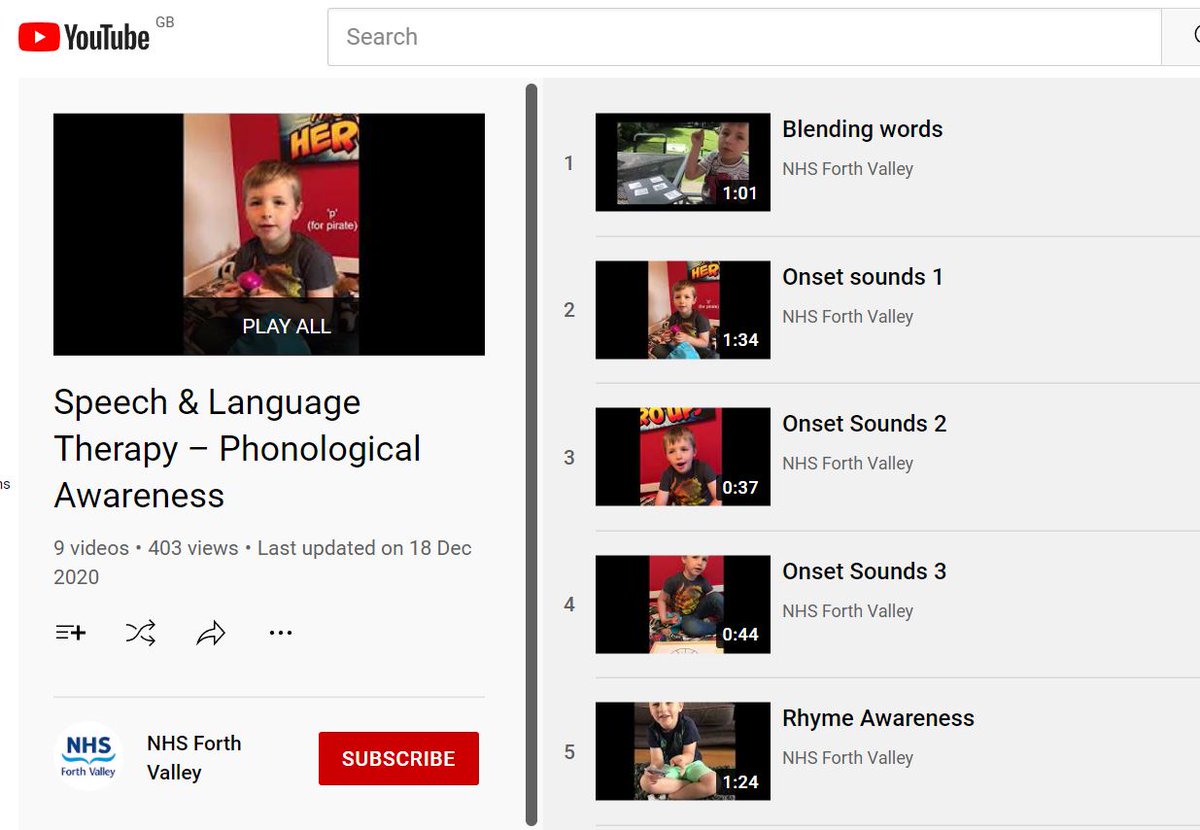Click NHS Forth Valley under Onset Sounds 2
Viewport: 1200px width, 830px height.
click(x=848, y=463)
